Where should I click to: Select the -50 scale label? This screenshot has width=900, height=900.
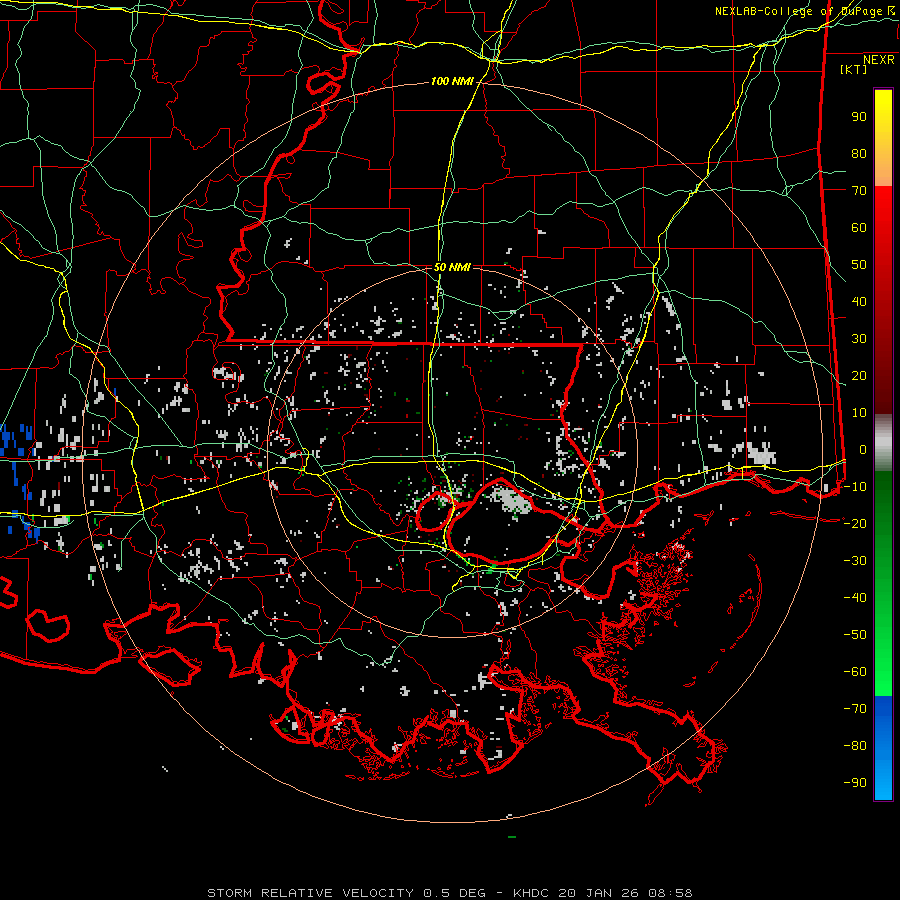855,635
